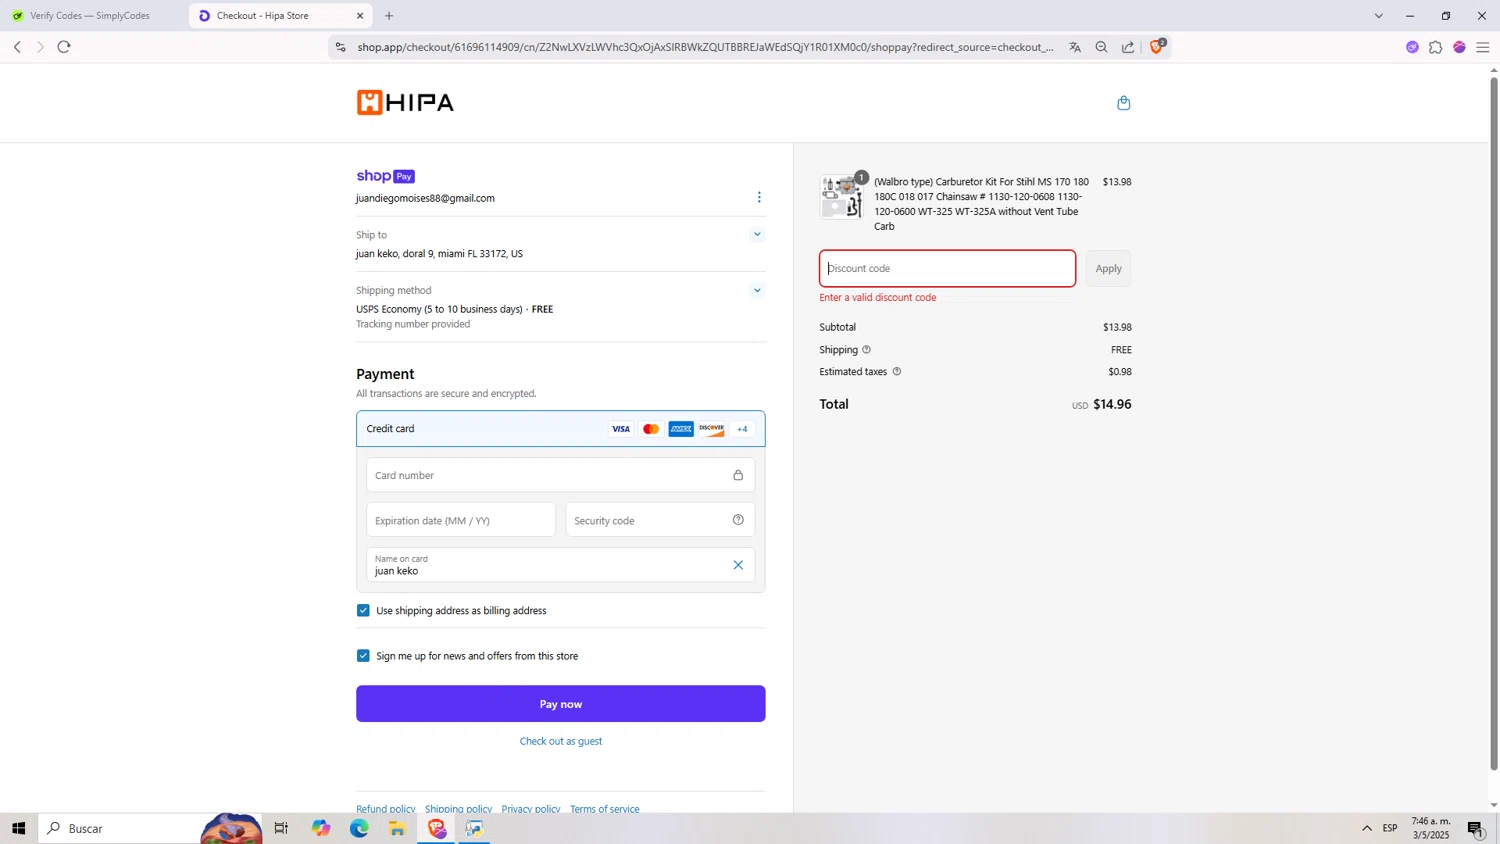Screen dimensions: 1500x844
Task: Open the Refund policy link
Action: (x=385, y=808)
